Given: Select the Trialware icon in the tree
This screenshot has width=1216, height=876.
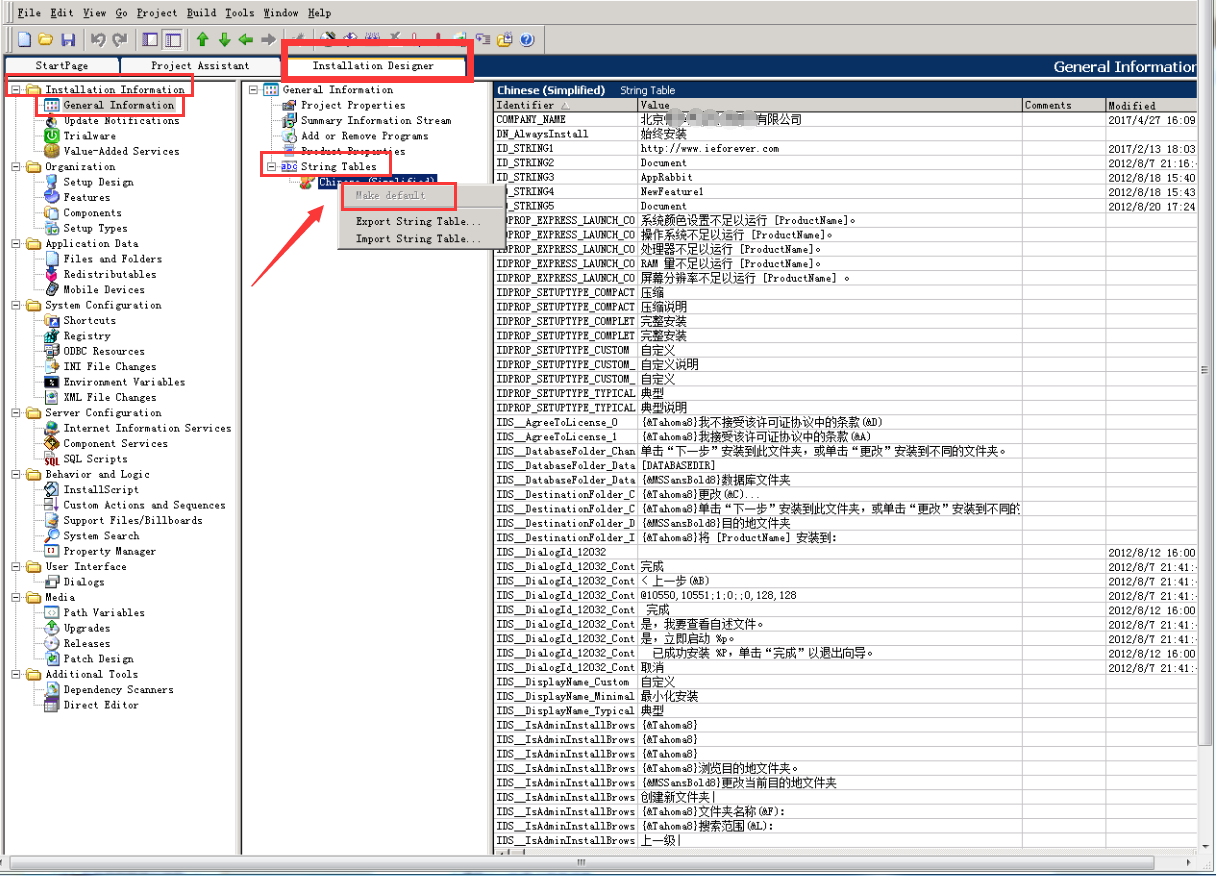Looking at the screenshot, I should [x=52, y=136].
